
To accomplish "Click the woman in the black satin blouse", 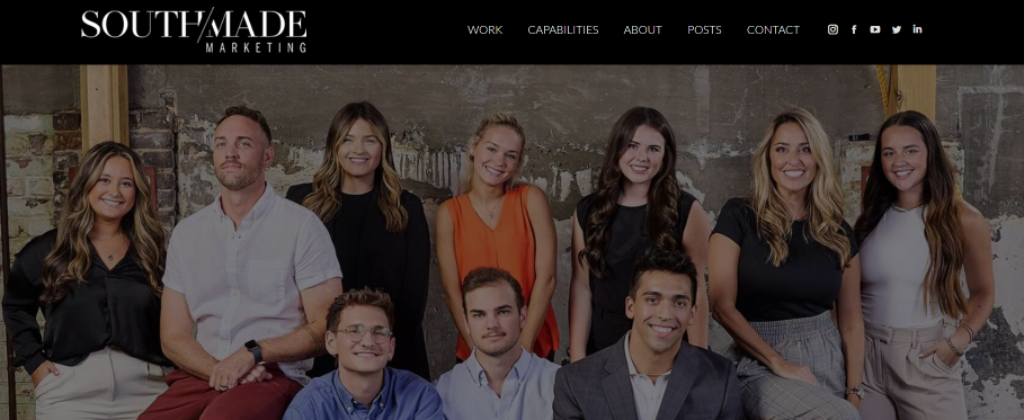I will (91, 281).
